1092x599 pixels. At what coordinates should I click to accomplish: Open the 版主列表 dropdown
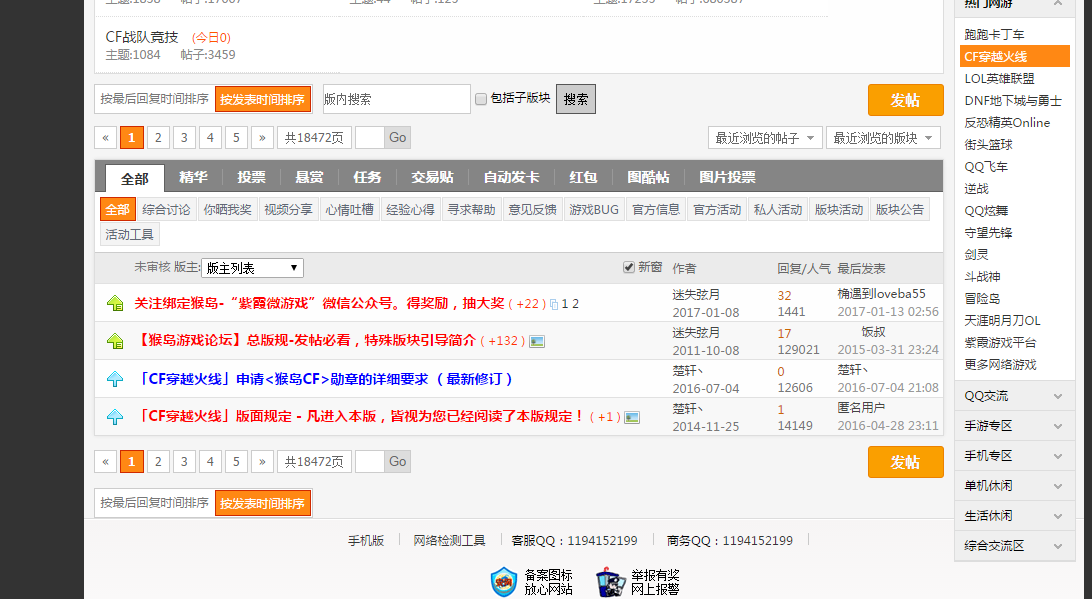click(x=252, y=268)
